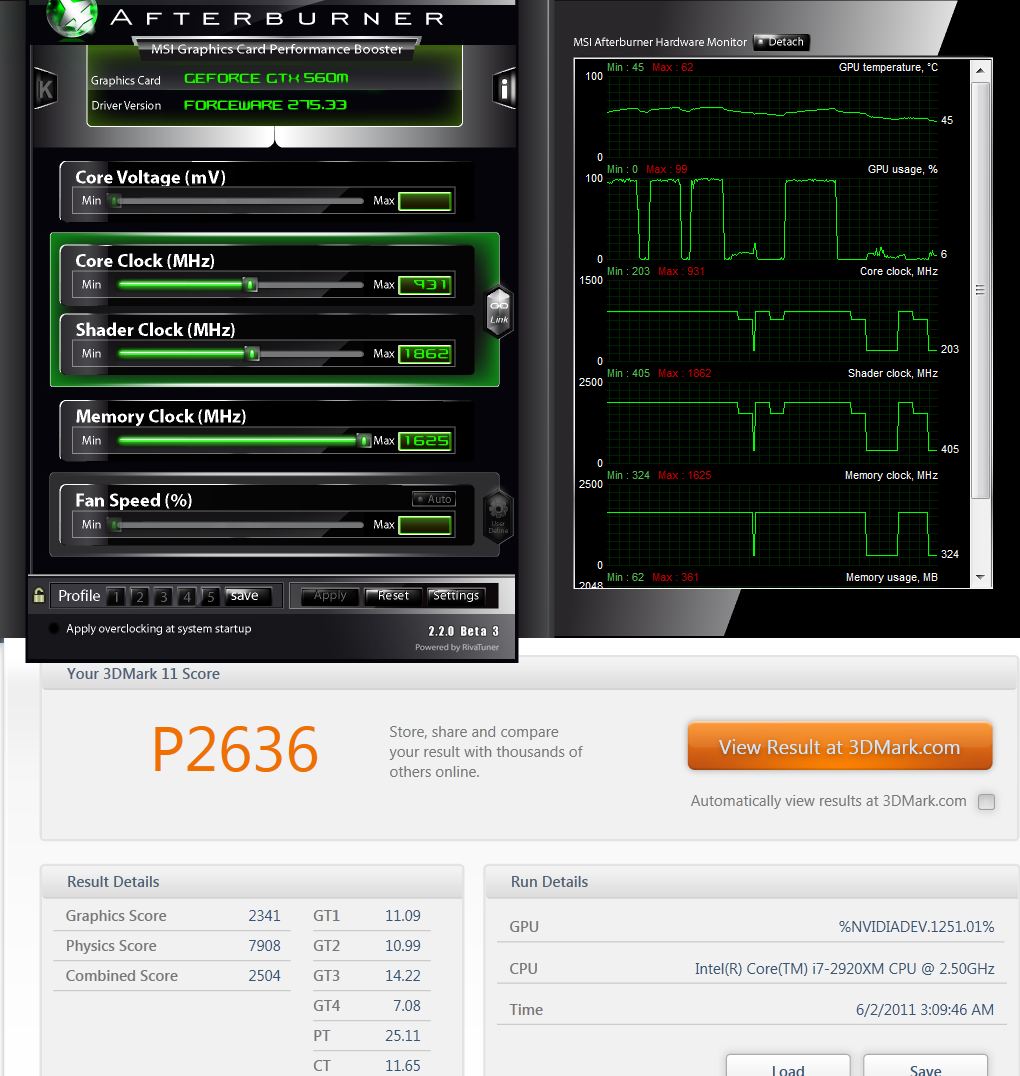Click the GPU temperature graph
Viewport: 1020px width, 1076px height.
point(772,117)
